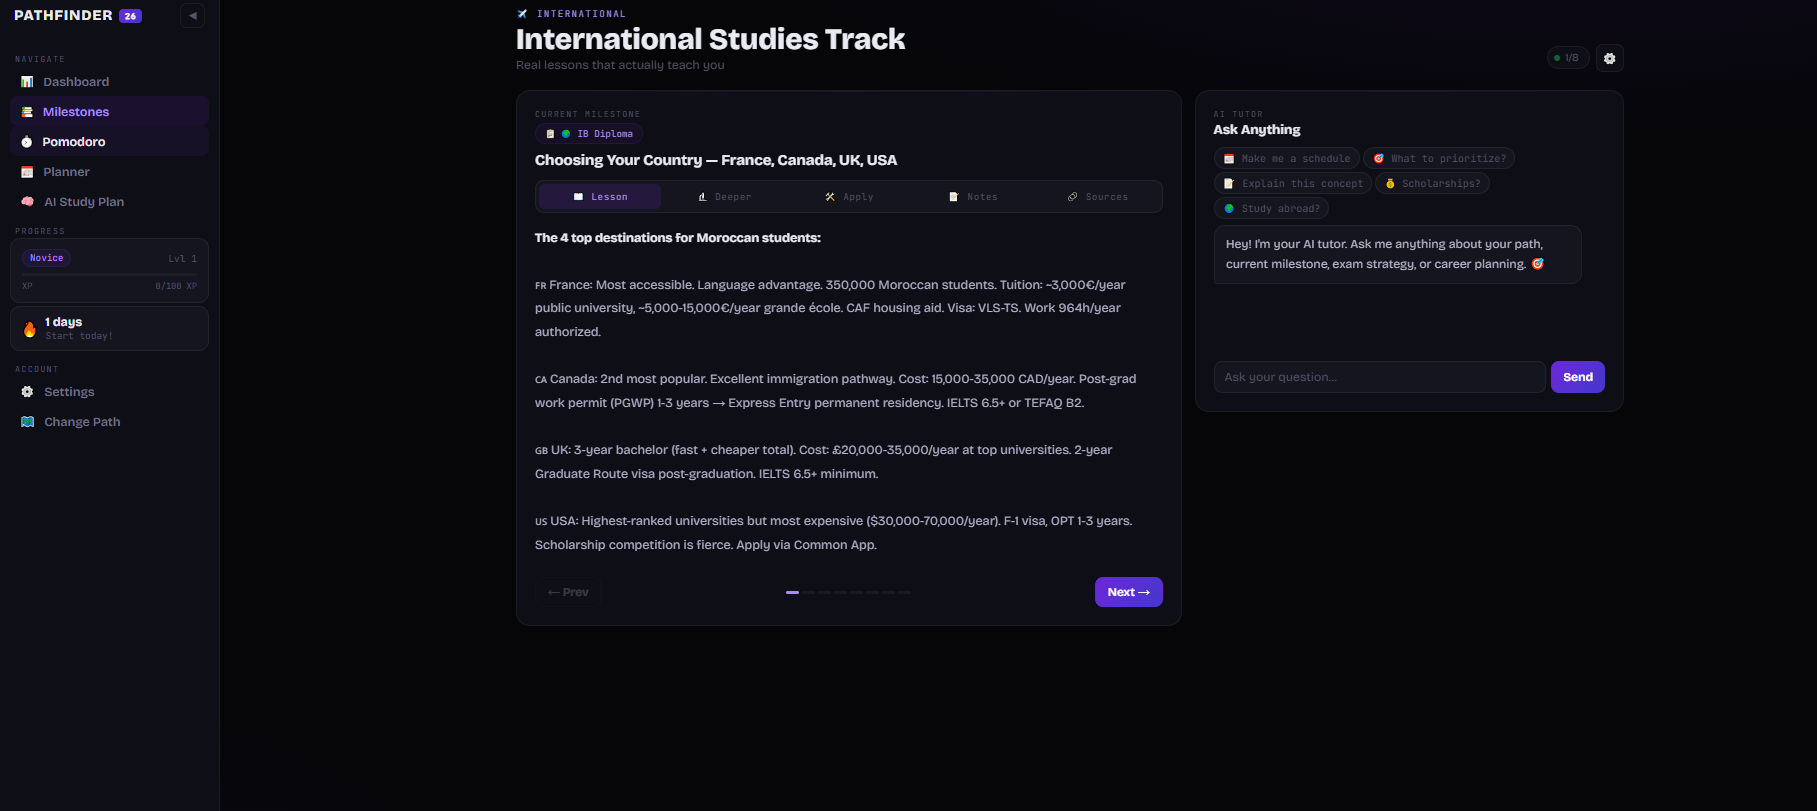Click the Deeper tab microscope icon
This screenshot has width=1817, height=811.
(x=702, y=197)
